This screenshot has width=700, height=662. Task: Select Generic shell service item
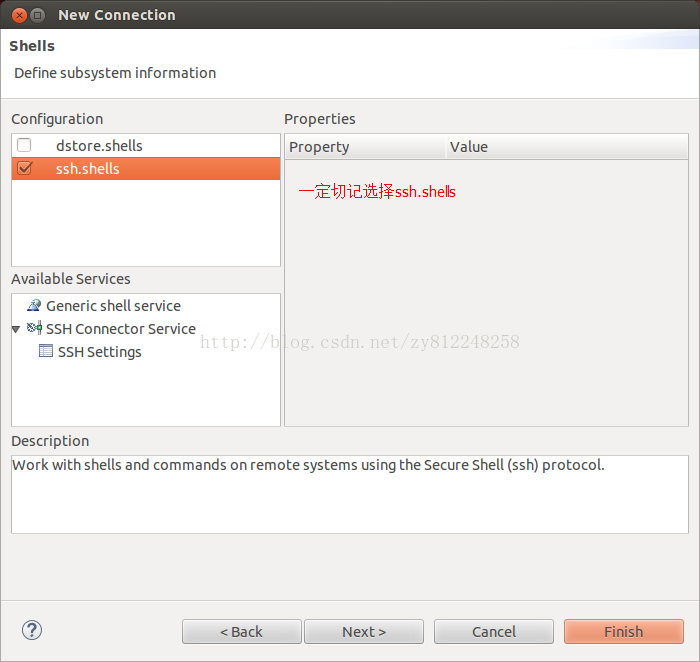(x=113, y=306)
